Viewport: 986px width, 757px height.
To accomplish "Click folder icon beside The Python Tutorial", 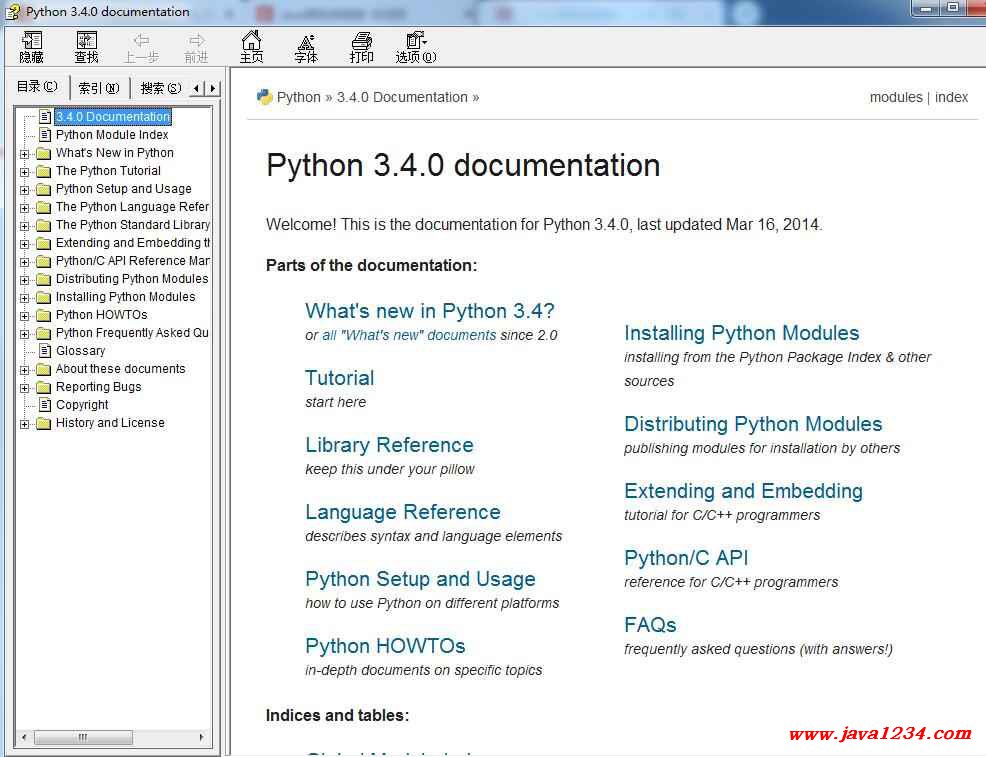I will [43, 171].
